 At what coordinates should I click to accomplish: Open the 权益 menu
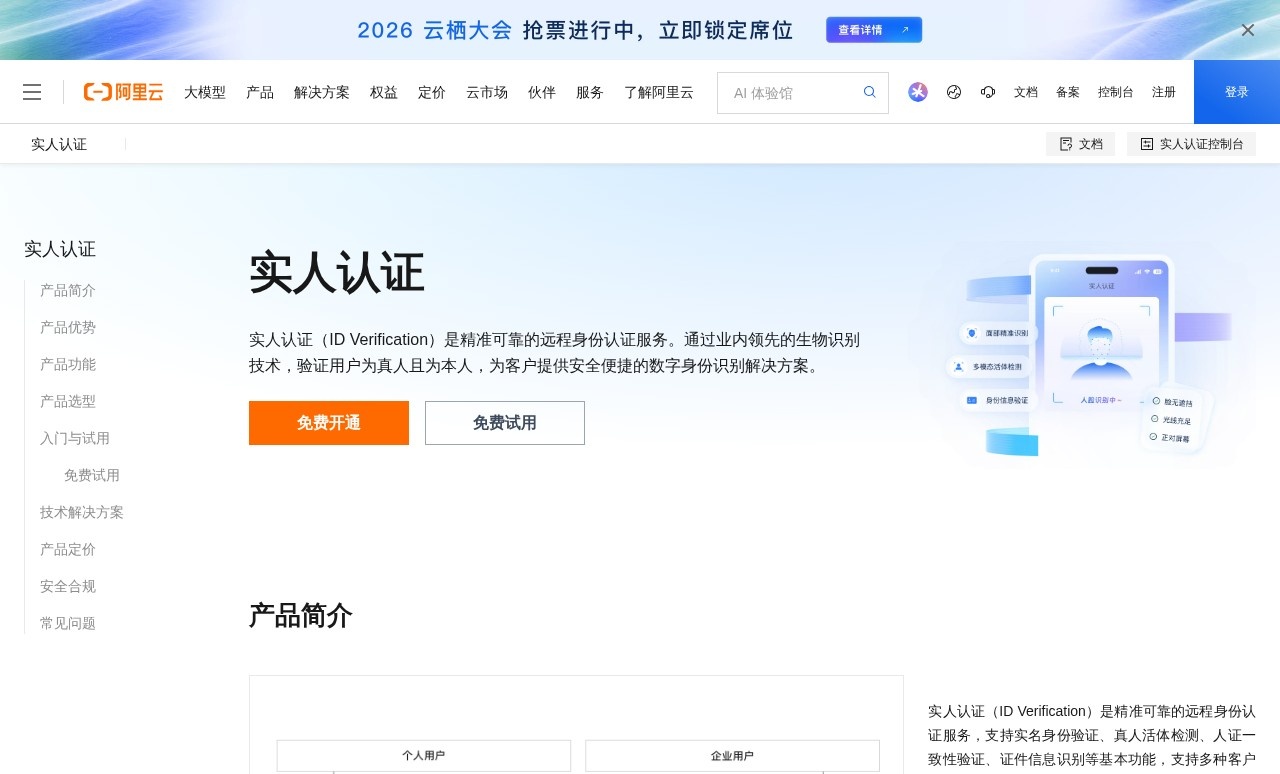click(x=384, y=92)
